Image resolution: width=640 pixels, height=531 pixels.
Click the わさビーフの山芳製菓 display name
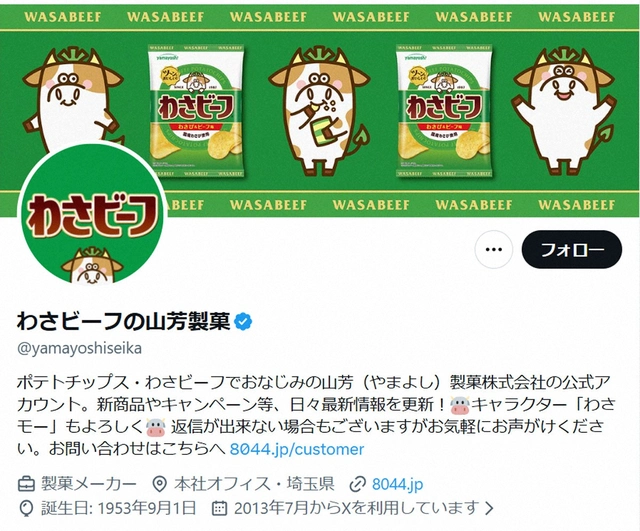click(124, 322)
